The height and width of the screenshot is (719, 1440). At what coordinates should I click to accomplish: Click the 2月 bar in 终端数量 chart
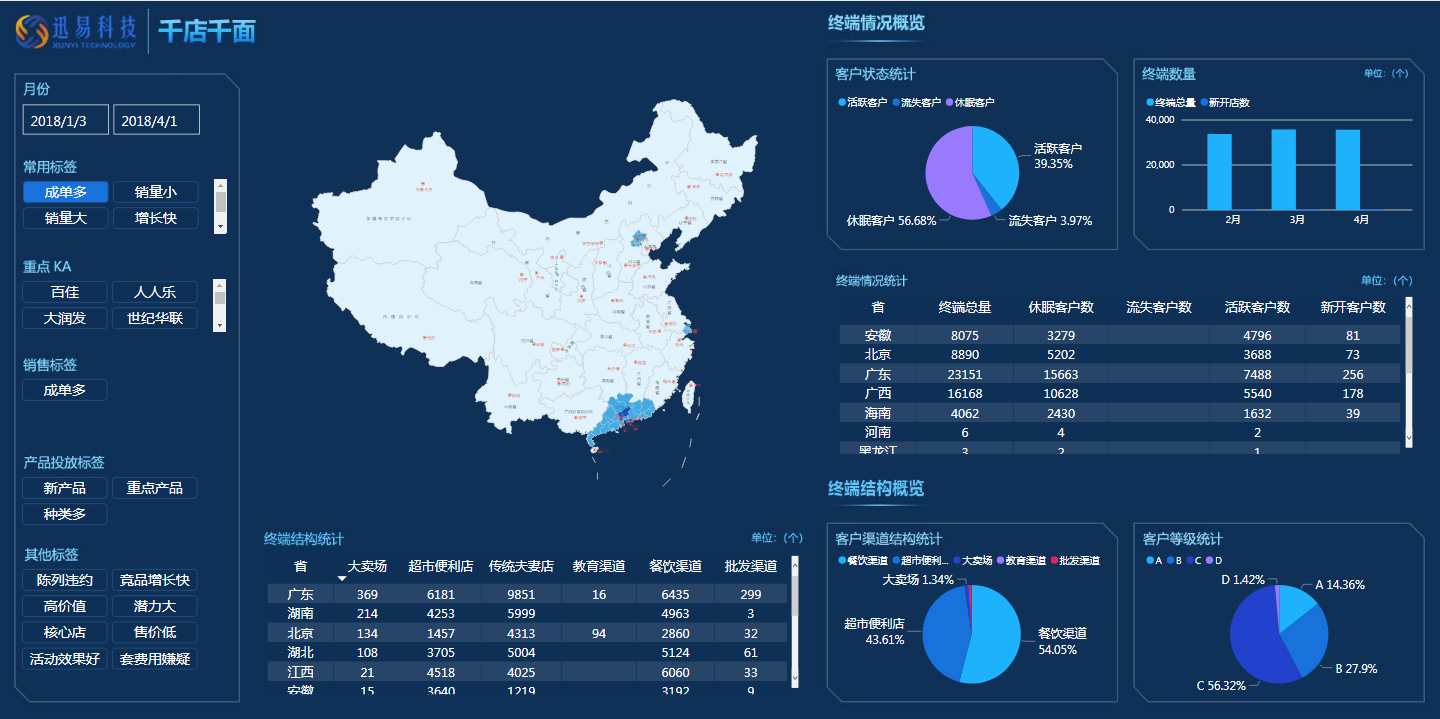click(1219, 172)
